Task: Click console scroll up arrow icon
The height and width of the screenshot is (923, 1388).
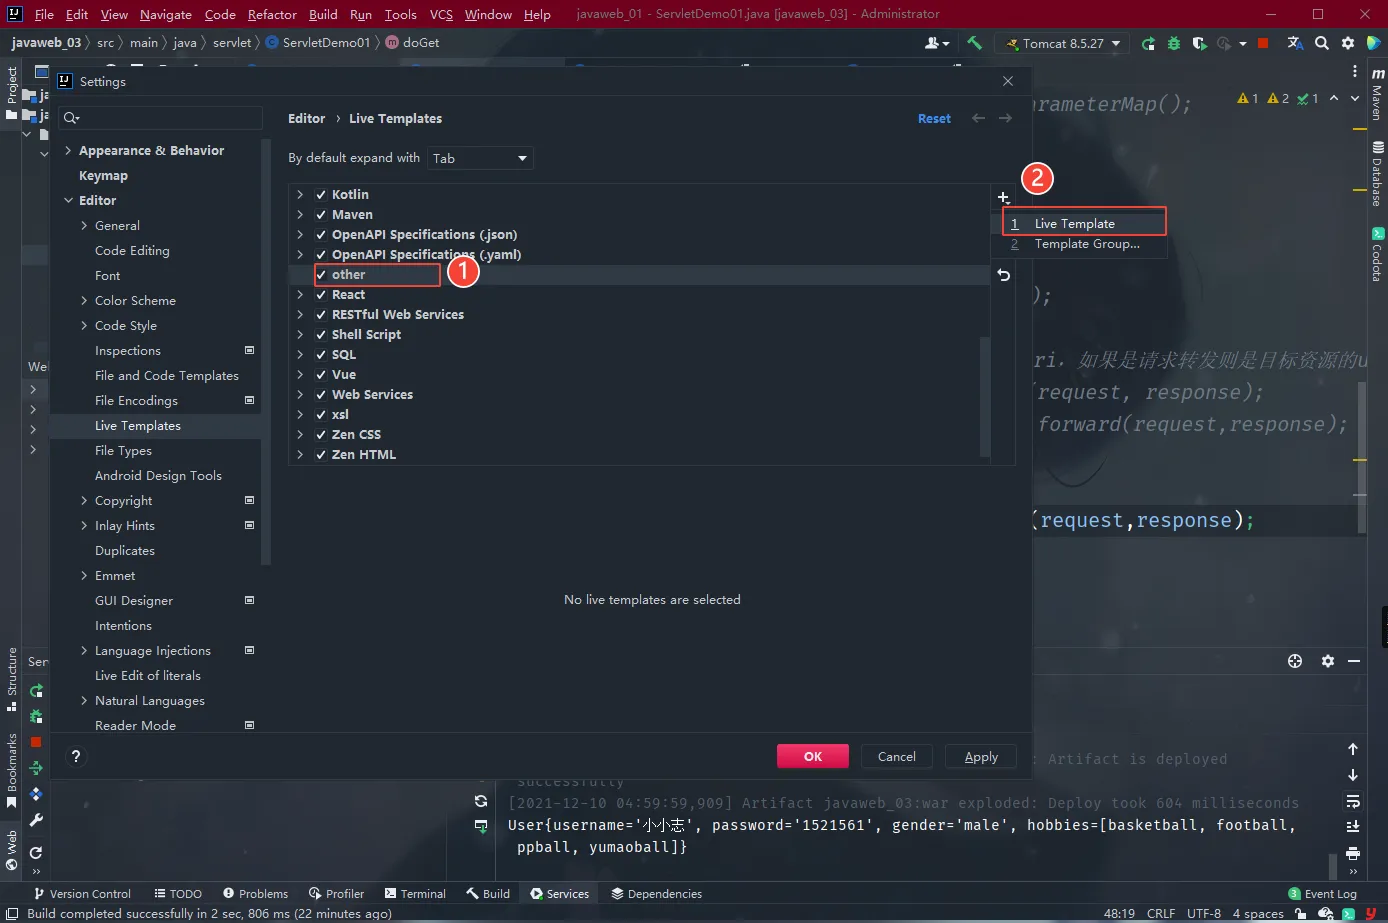Action: (x=1353, y=749)
